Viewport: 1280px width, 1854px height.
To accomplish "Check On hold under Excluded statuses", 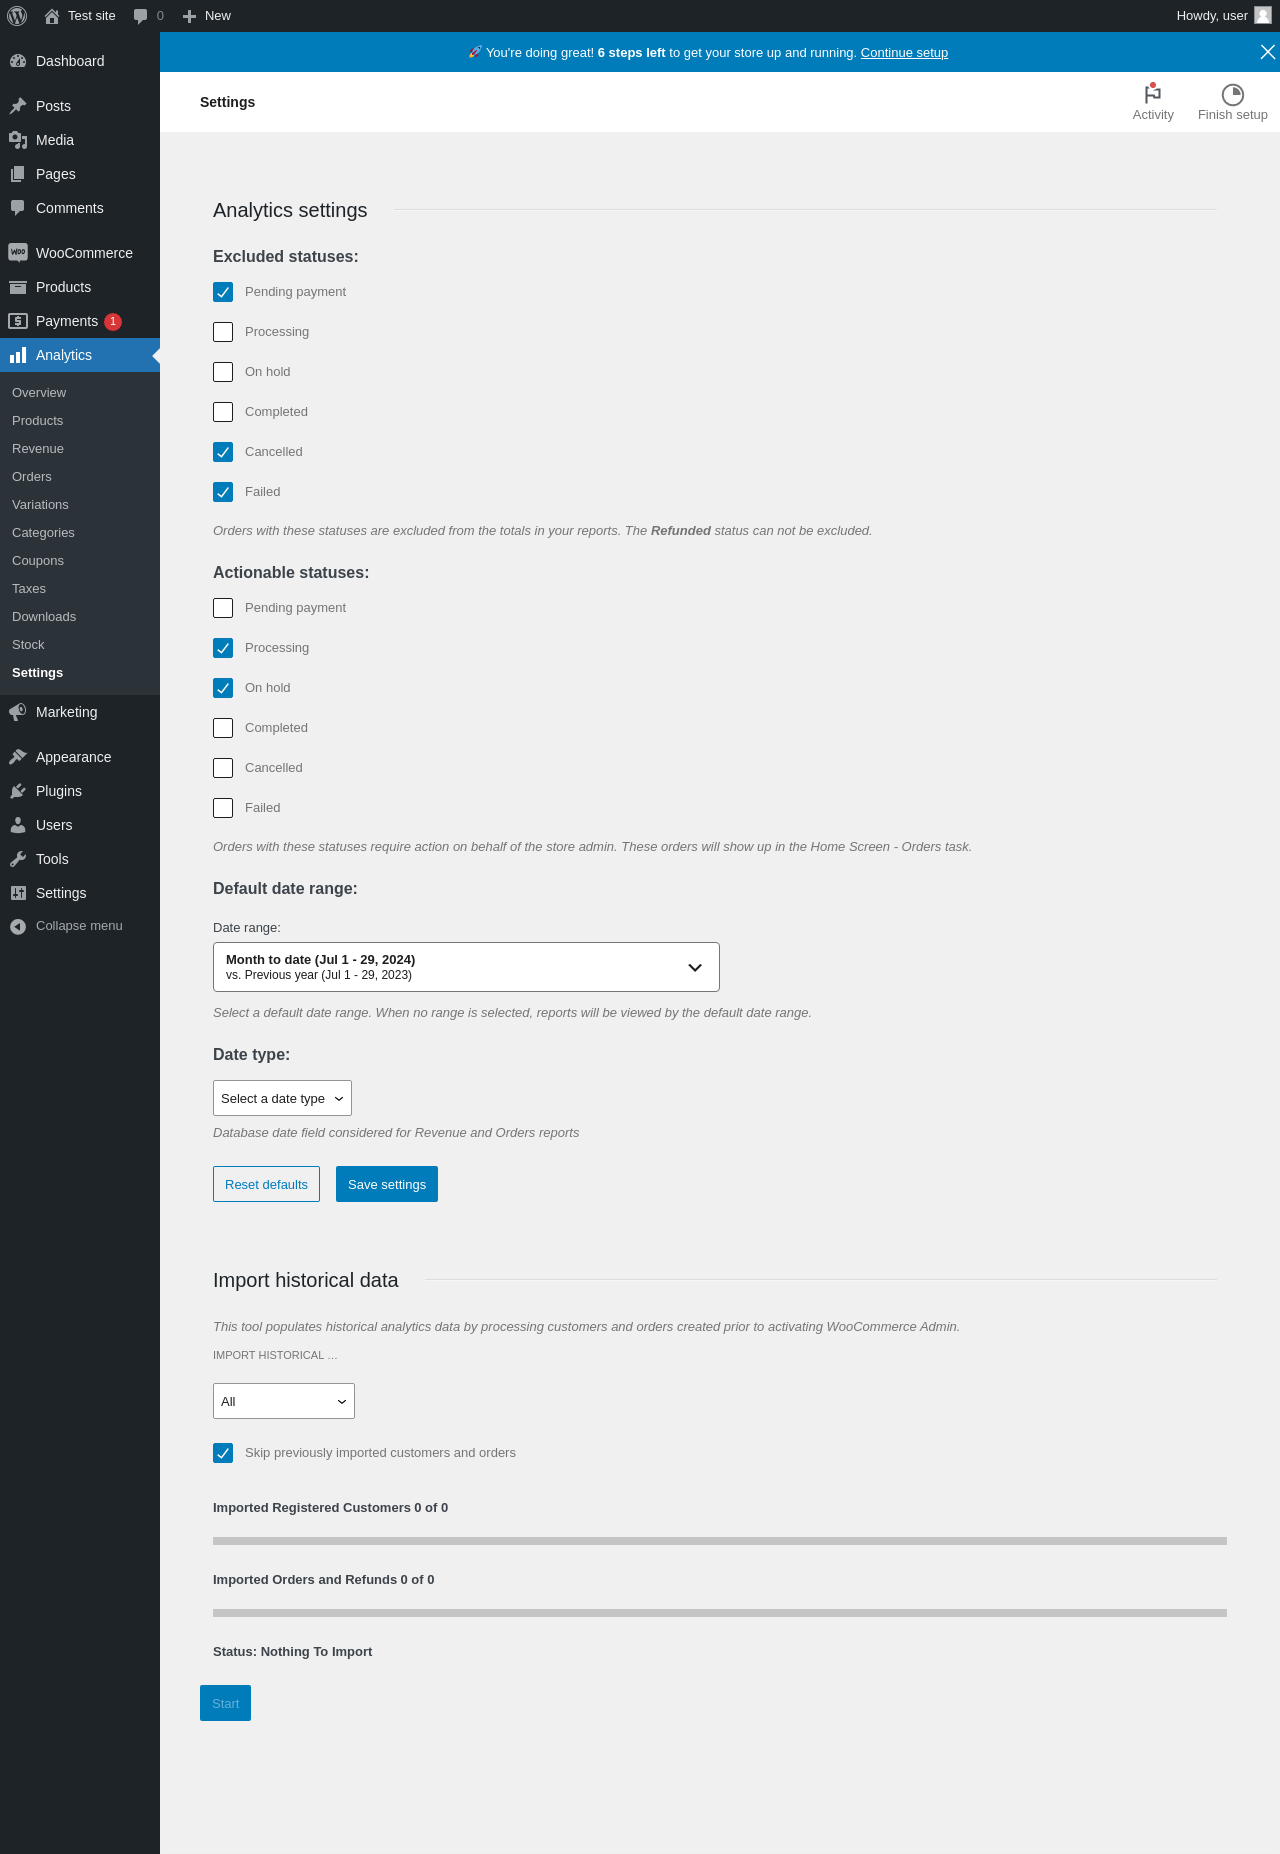I will coord(223,372).
